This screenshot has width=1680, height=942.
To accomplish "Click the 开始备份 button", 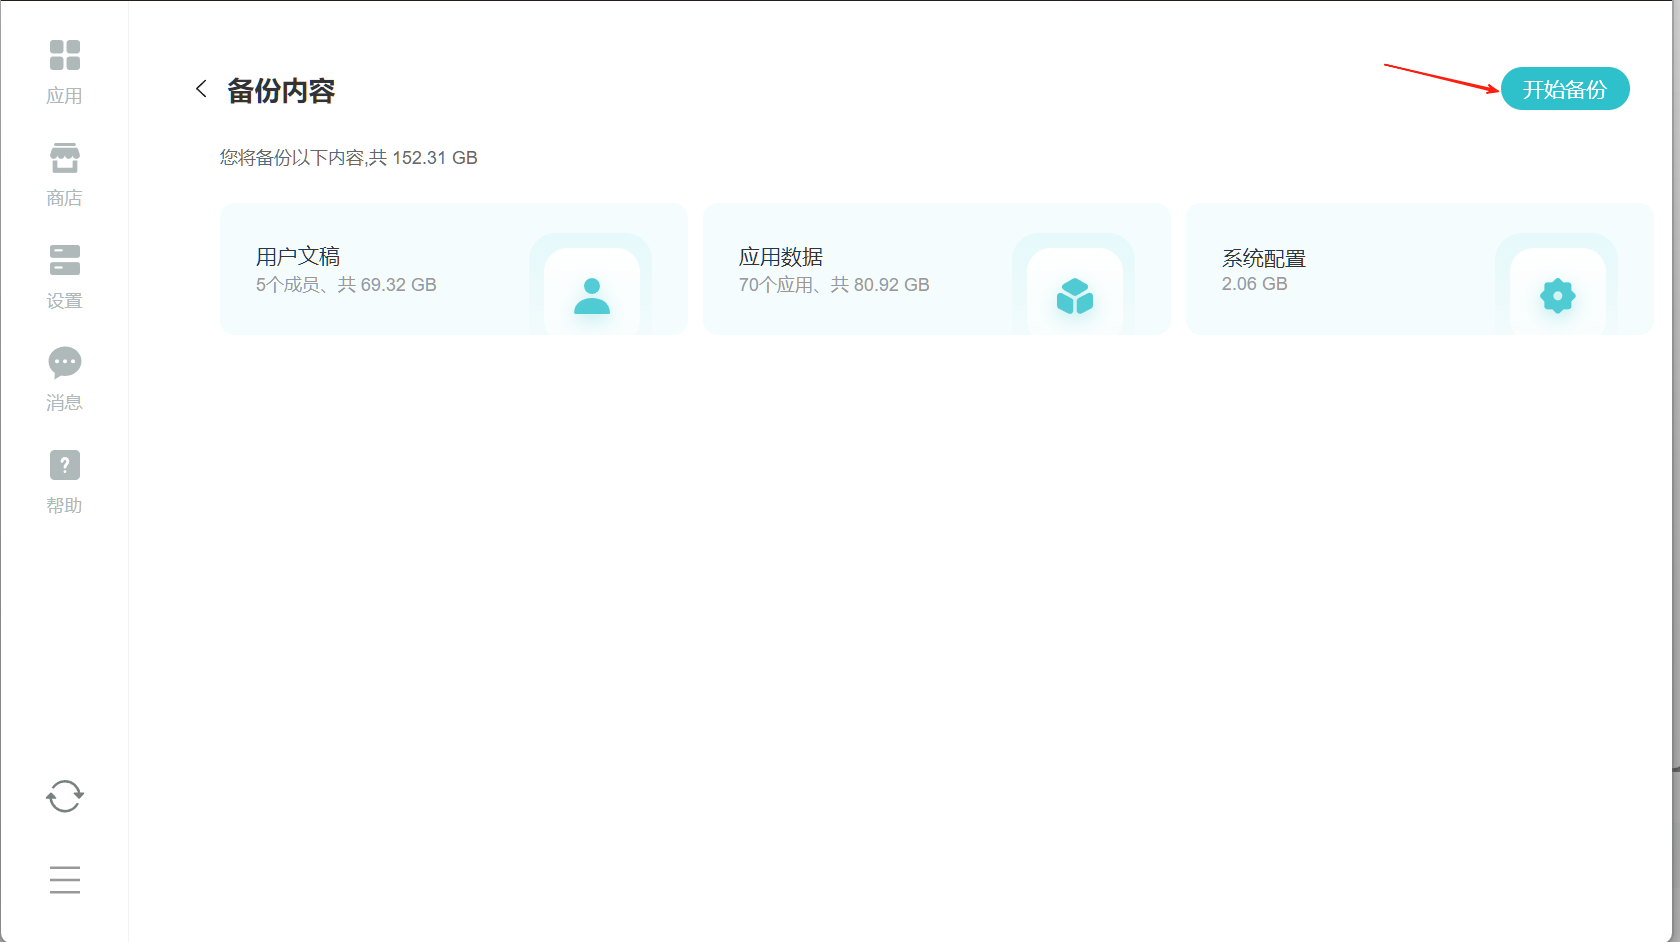I will pos(1565,89).
